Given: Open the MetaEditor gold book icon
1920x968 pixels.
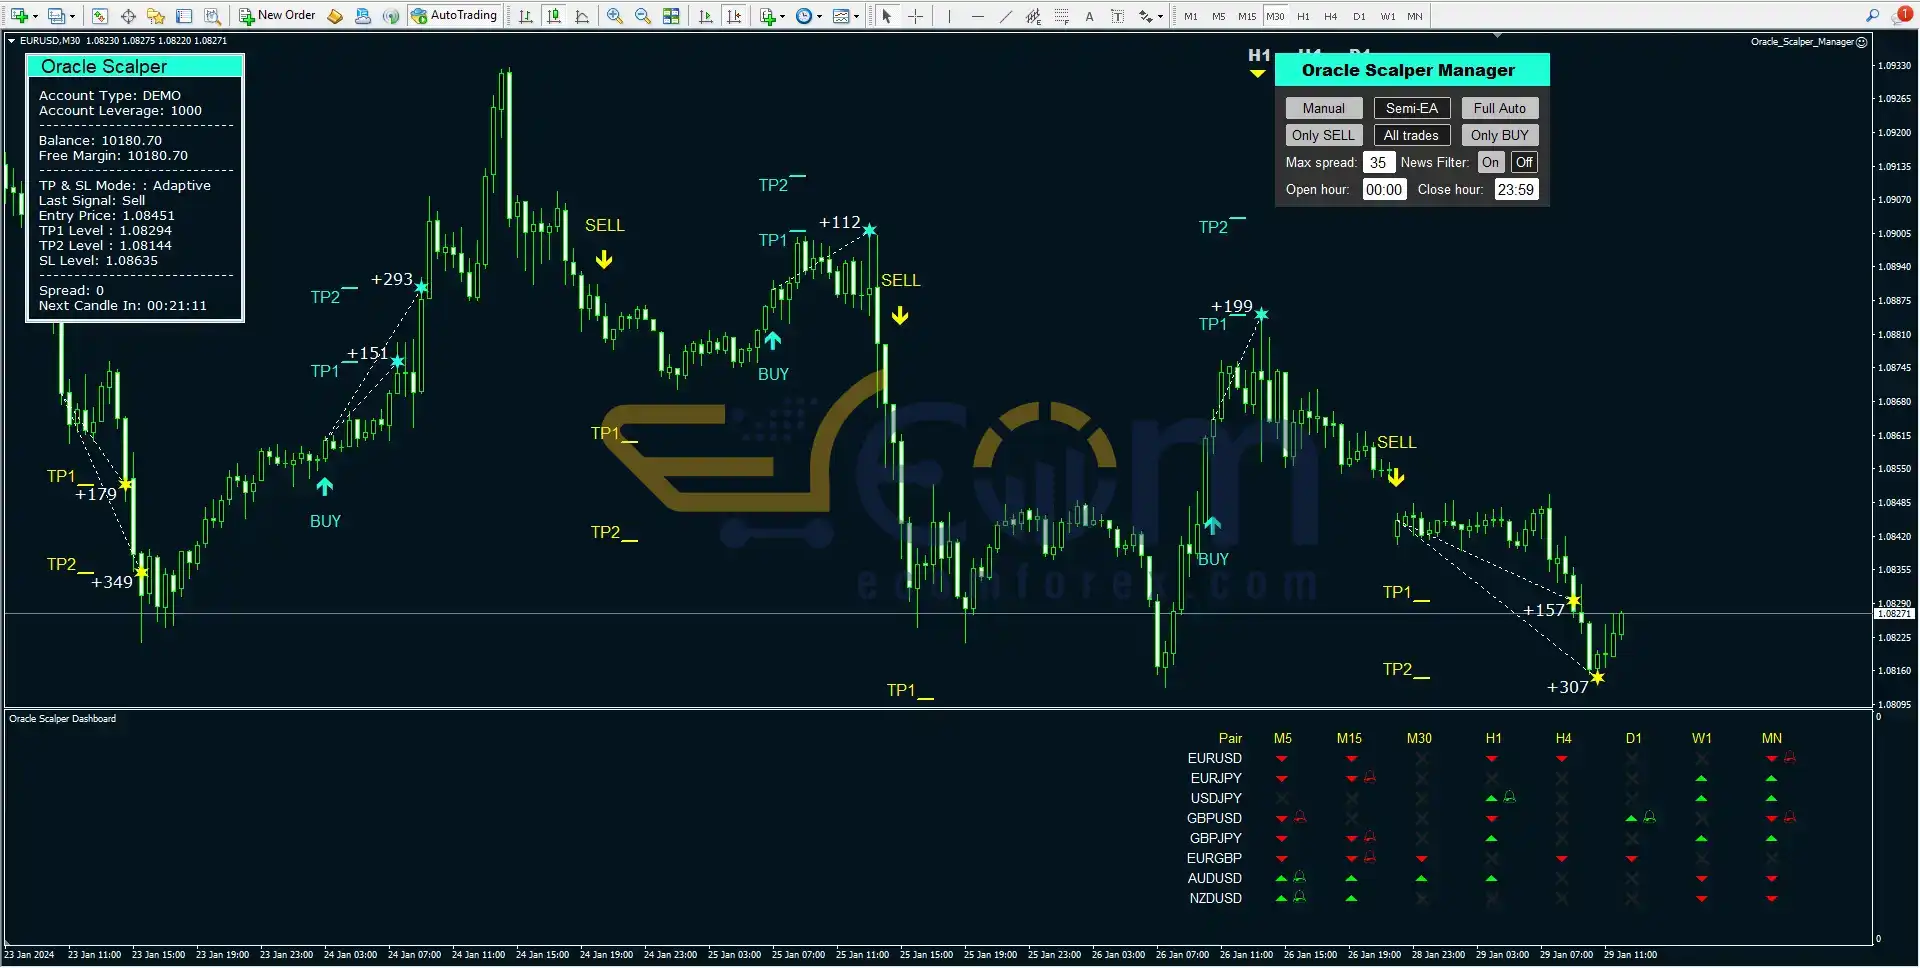Looking at the screenshot, I should 335,16.
